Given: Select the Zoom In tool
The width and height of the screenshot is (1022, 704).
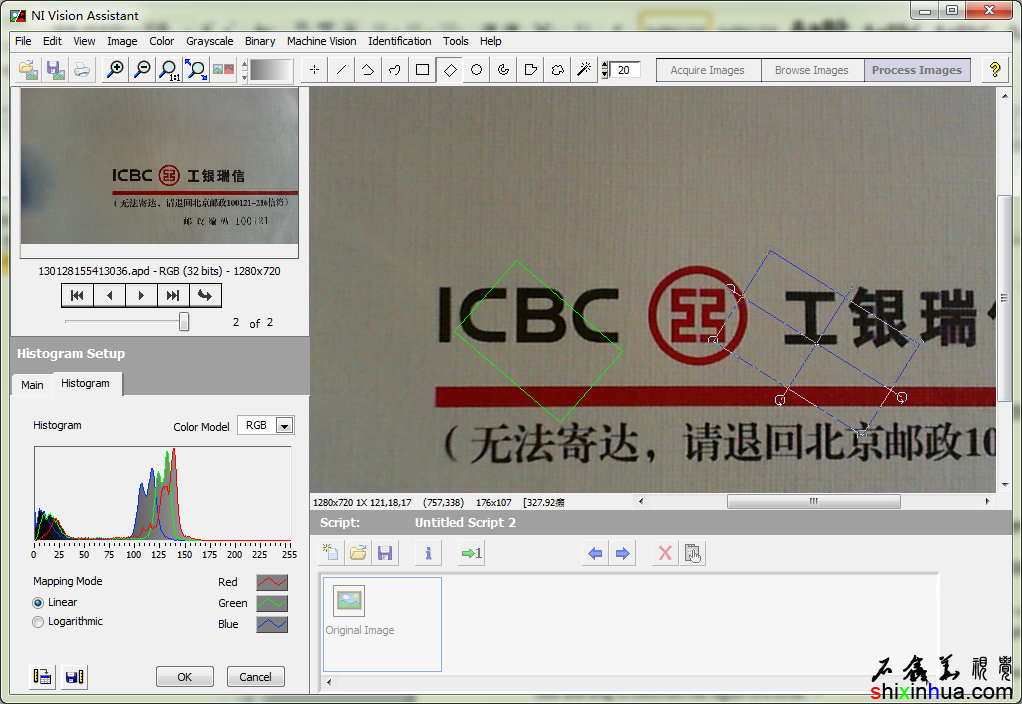Looking at the screenshot, I should click(115, 70).
